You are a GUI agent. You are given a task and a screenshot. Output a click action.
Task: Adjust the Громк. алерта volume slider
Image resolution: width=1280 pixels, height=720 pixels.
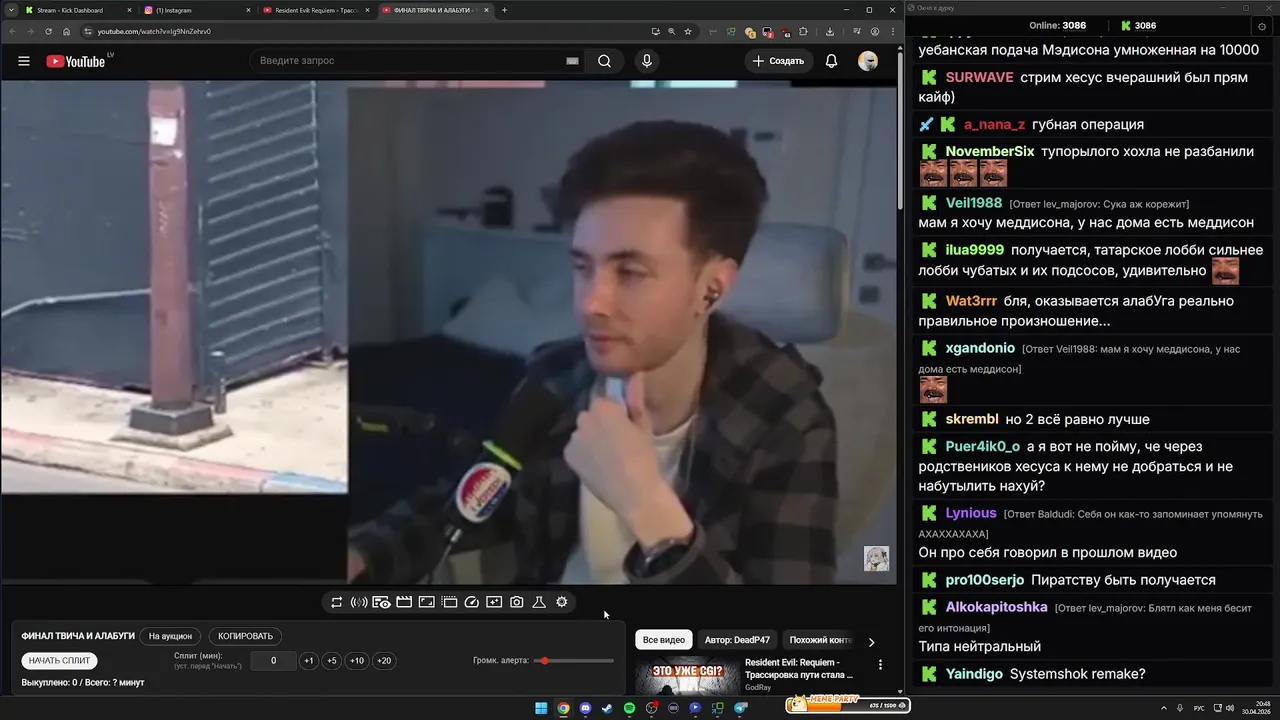pos(575,661)
